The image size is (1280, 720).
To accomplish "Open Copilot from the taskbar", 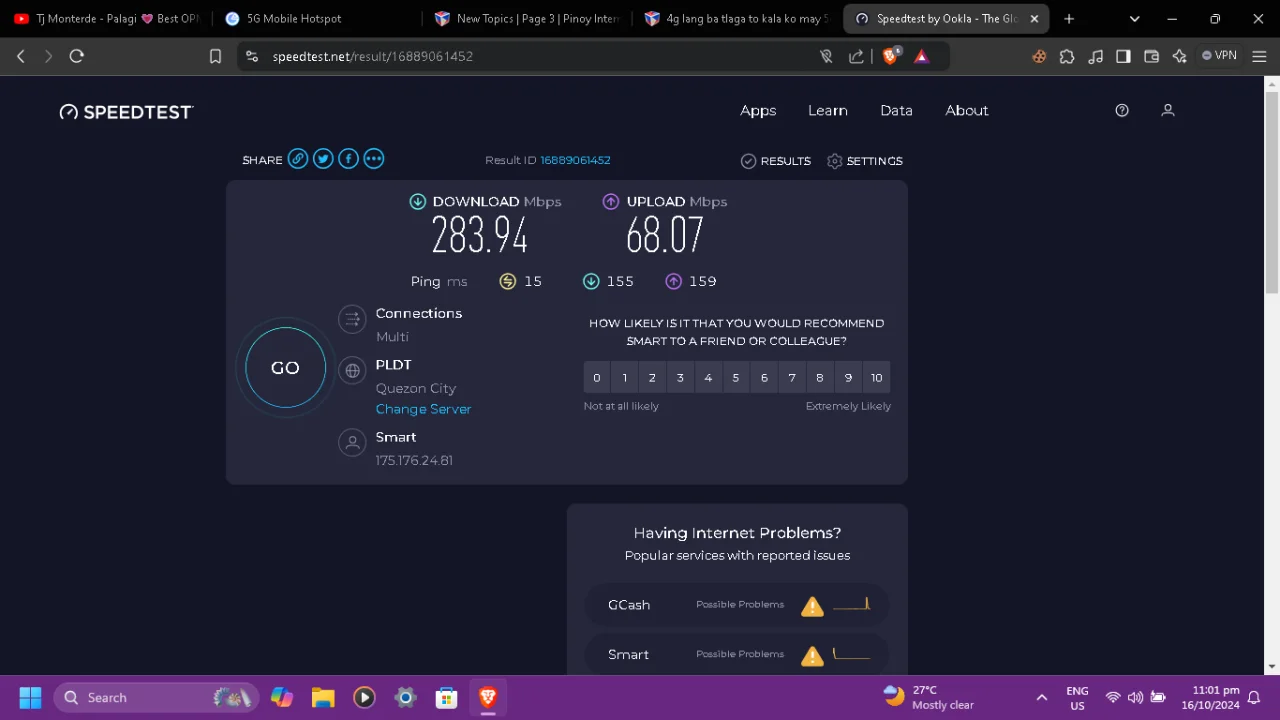I will (x=282, y=697).
